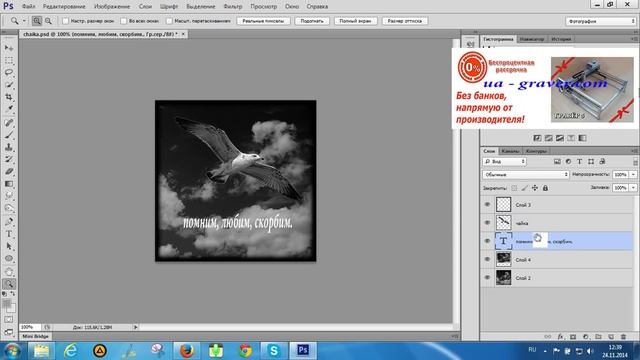640x360 pixels.
Task: Switch to Каналы tab
Action: tap(510, 151)
